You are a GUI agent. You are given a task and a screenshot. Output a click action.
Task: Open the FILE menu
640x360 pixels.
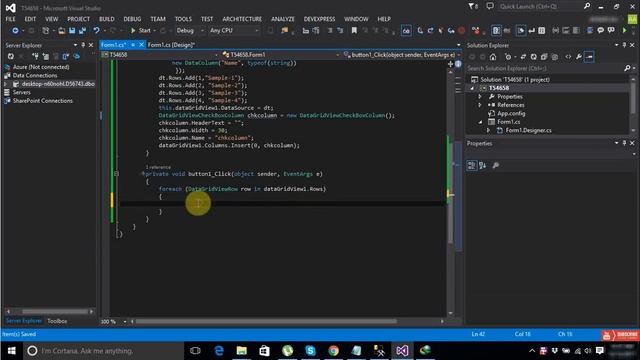tap(10, 19)
